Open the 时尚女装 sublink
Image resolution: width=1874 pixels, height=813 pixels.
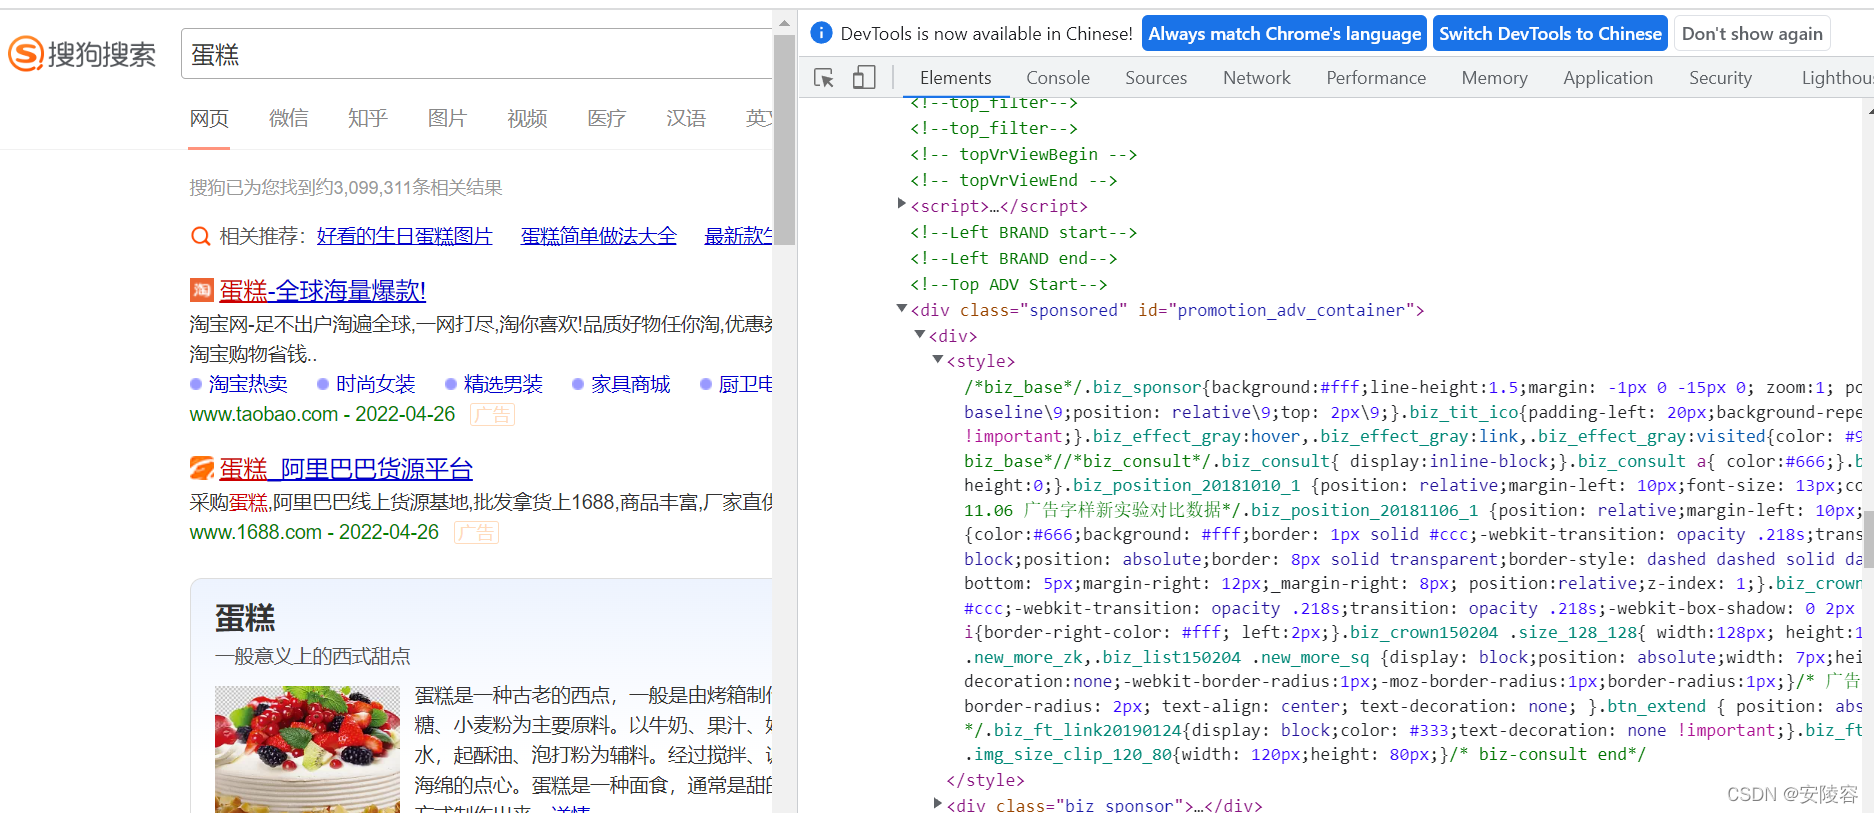pyautogui.click(x=375, y=384)
